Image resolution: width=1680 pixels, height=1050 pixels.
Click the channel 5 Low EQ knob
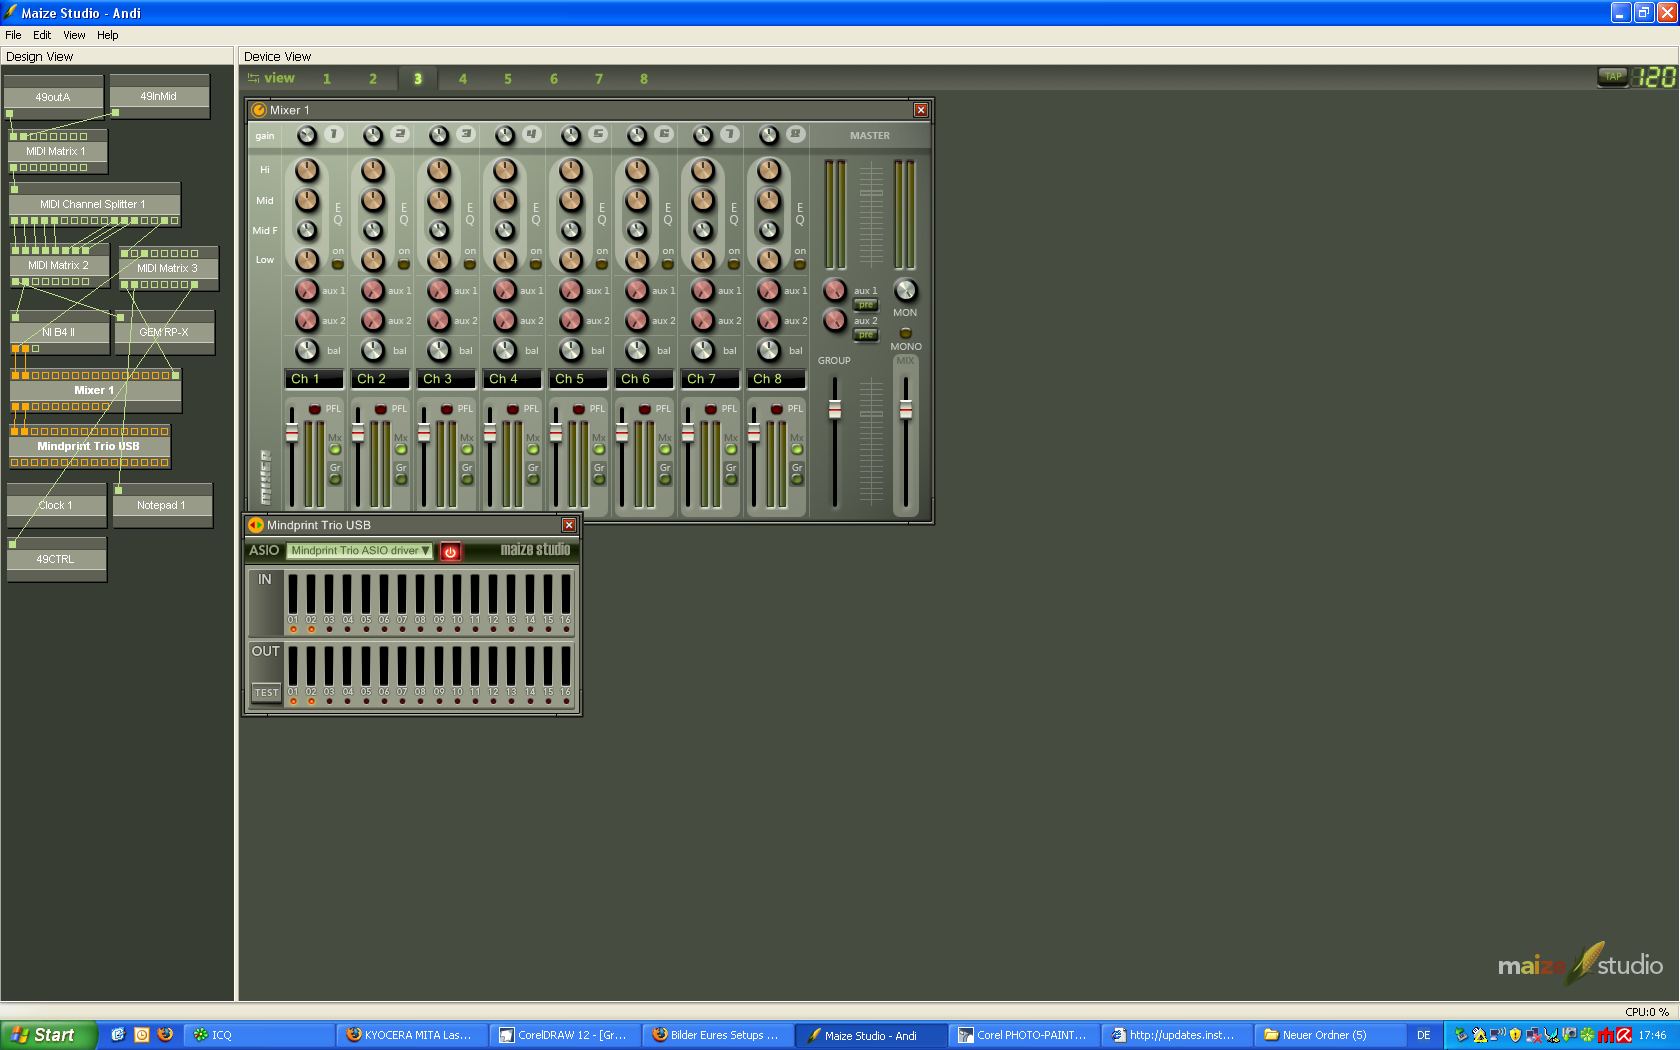570,260
